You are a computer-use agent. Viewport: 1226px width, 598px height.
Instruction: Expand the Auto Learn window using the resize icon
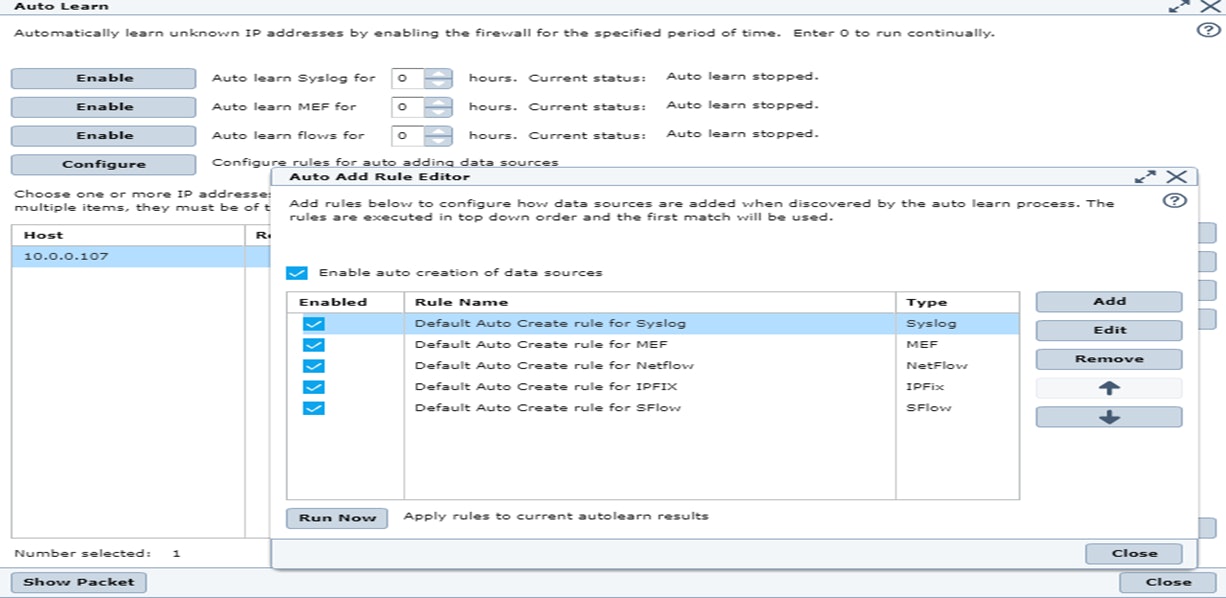(1179, 6)
